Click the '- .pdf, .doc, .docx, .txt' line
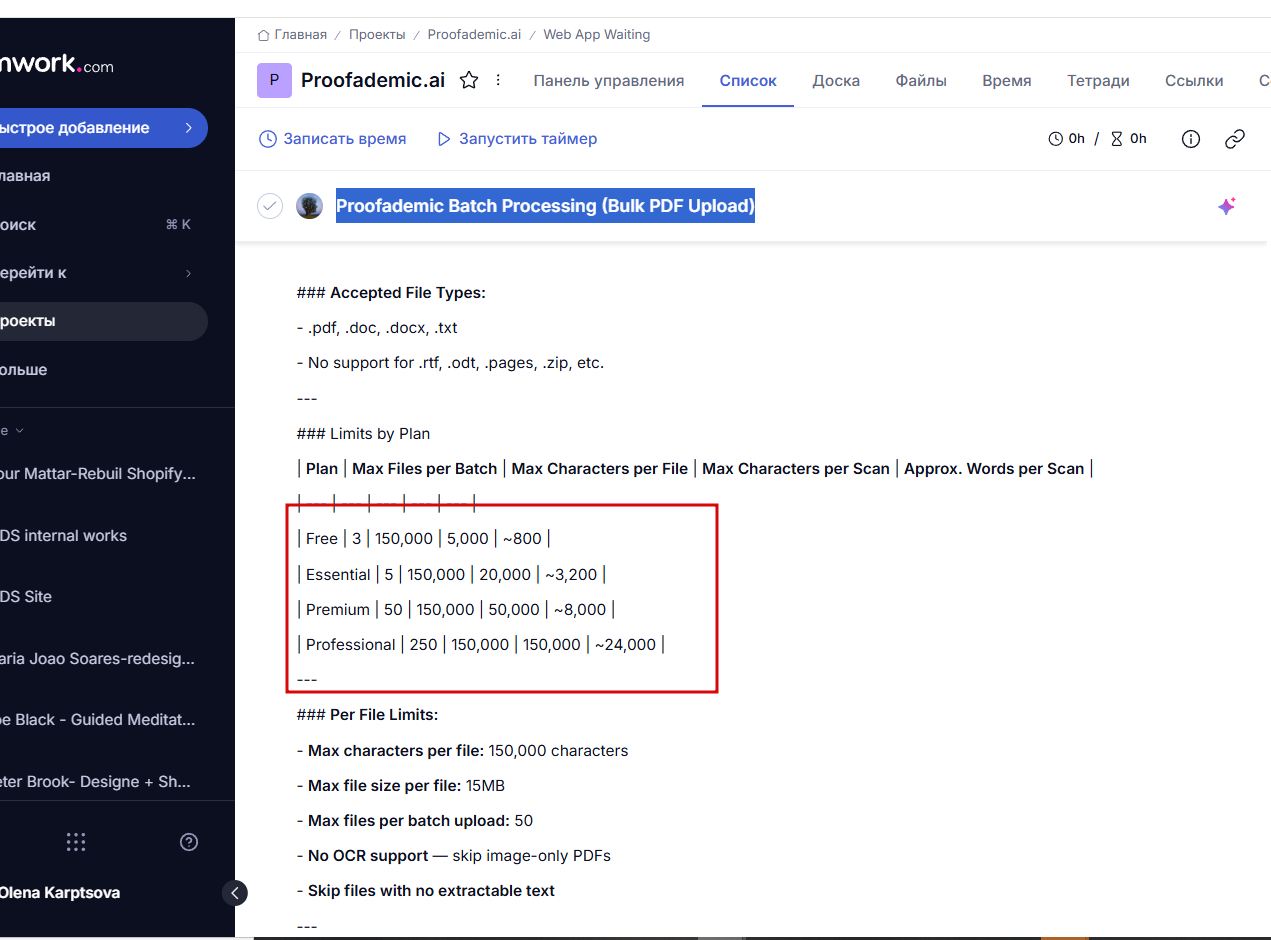 (x=377, y=328)
